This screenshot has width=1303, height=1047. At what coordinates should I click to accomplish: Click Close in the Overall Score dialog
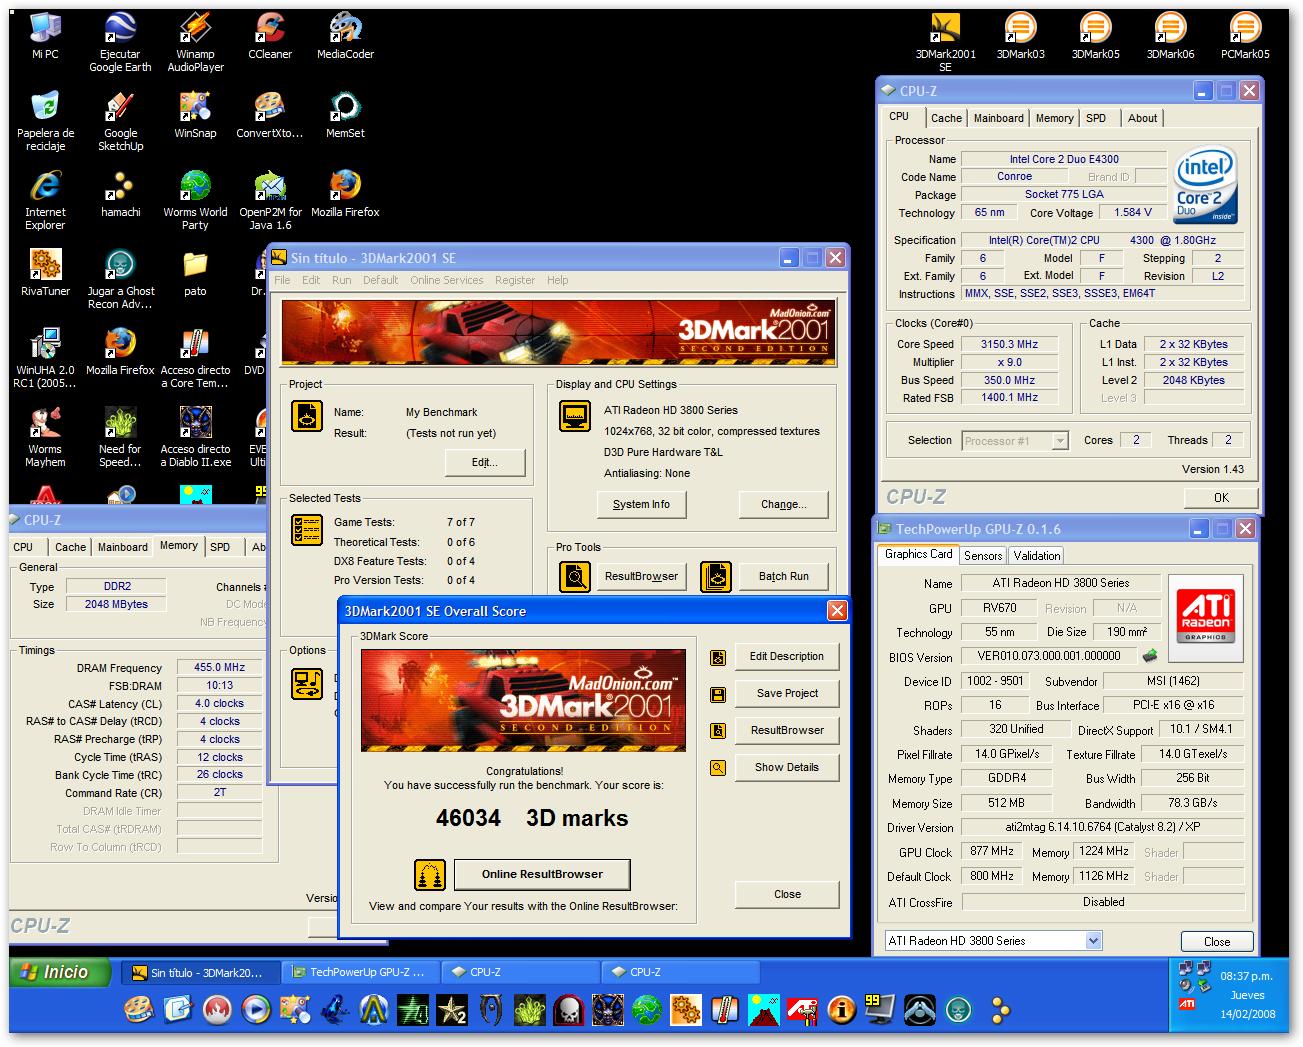pyautogui.click(x=787, y=894)
